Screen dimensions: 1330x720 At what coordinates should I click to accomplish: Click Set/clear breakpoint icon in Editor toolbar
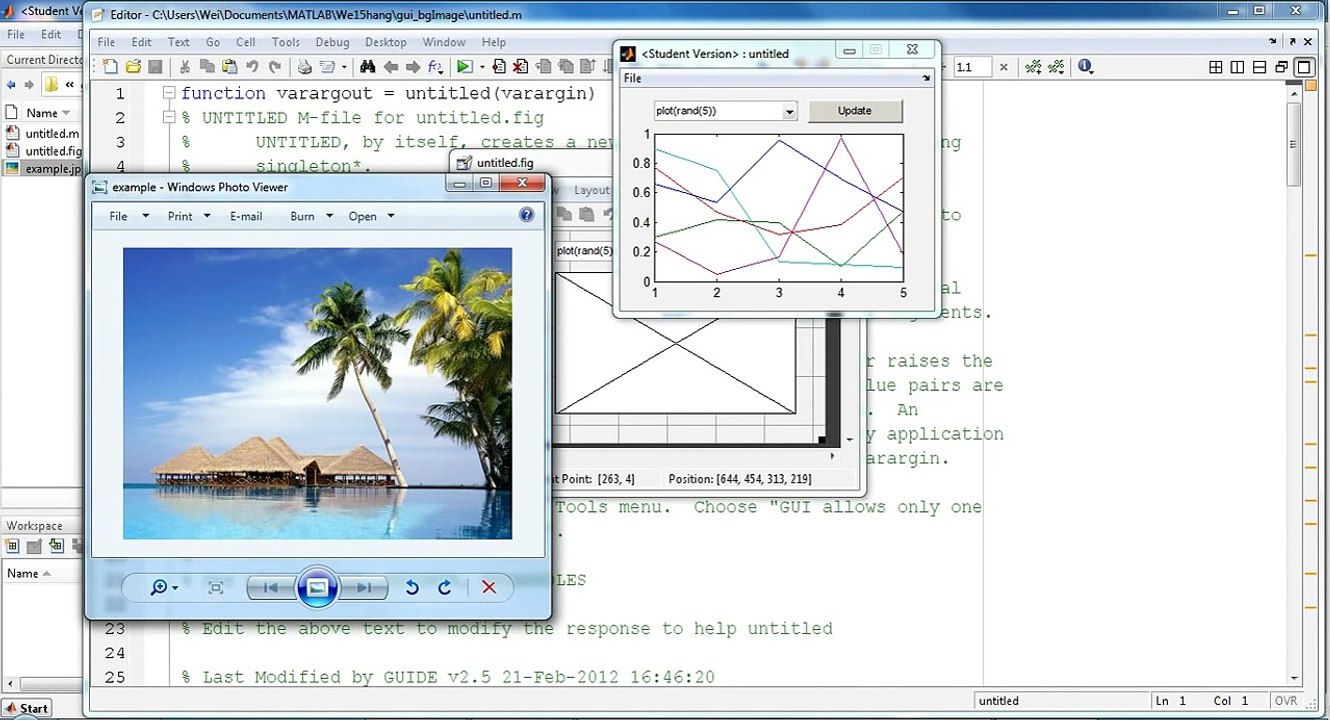[499, 67]
